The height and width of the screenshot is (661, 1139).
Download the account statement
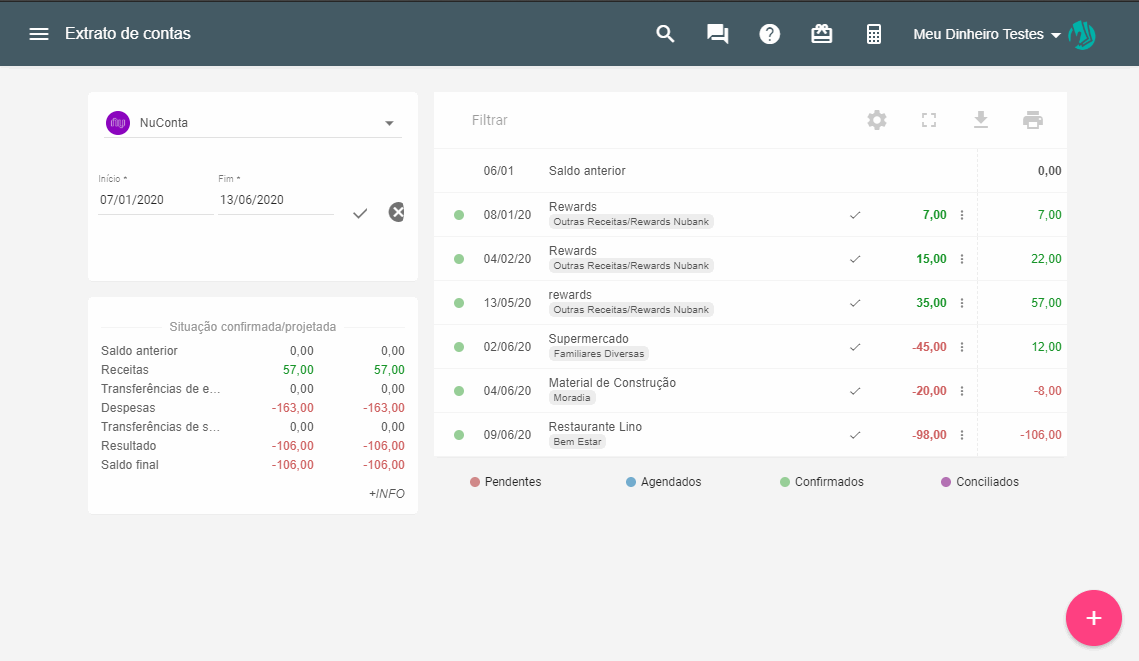981,120
